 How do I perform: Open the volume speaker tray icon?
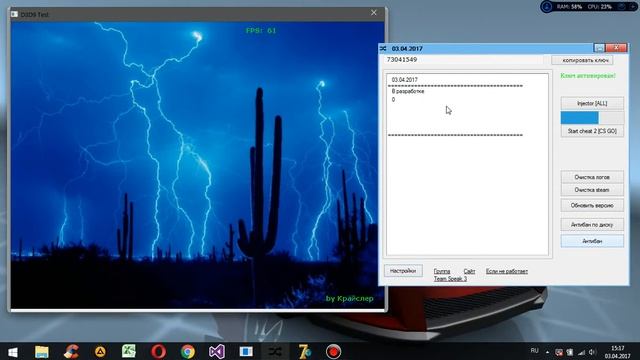tap(592, 352)
